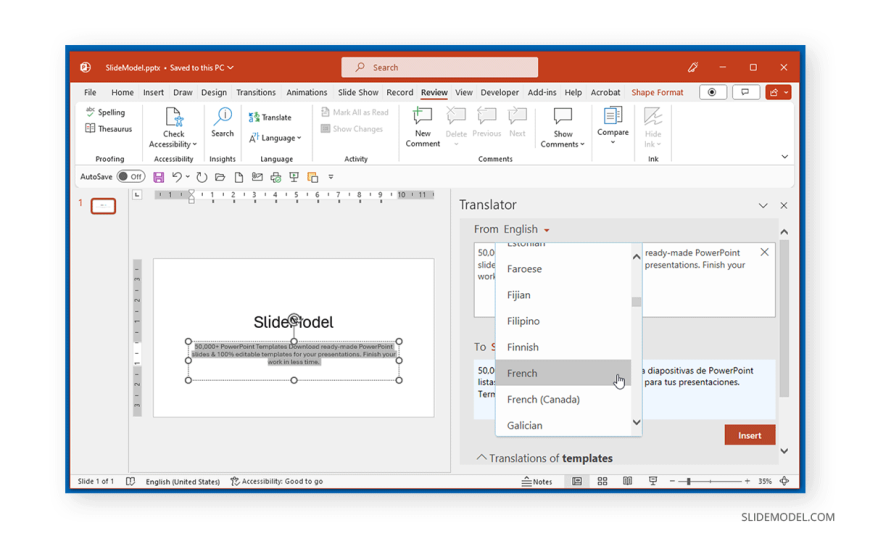Click the Undo arrow icon
Viewport: 870px width, 539px height.
click(176, 177)
